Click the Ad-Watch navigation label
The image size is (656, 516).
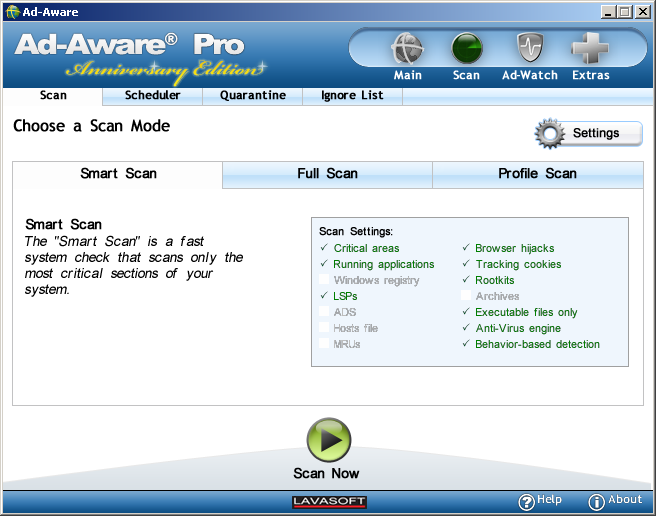pyautogui.click(x=530, y=75)
